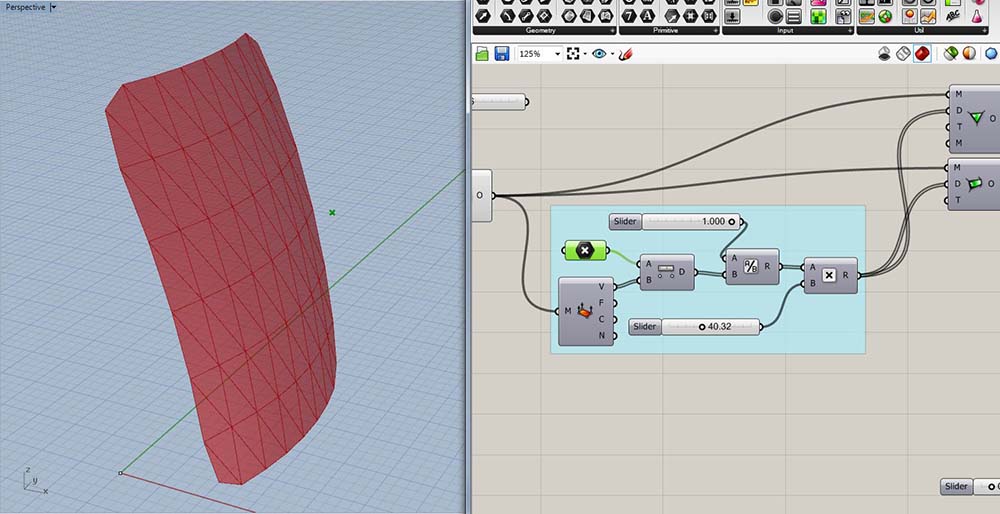Viewport: 1000px width, 514px height.
Task: Disable preview with the grey hat icon
Action: point(885,54)
